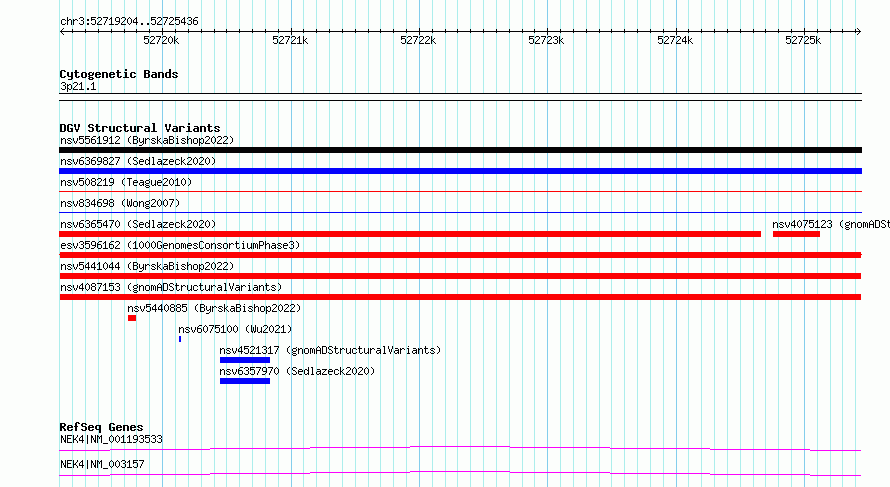
Task: Click the DGV Structural Variants track title
Action: pyautogui.click(x=140, y=128)
